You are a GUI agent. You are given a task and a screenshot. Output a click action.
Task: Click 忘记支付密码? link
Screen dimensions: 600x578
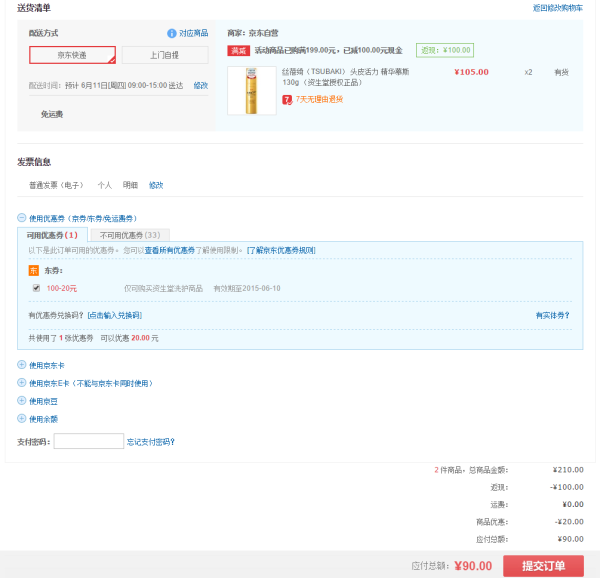coord(151,442)
